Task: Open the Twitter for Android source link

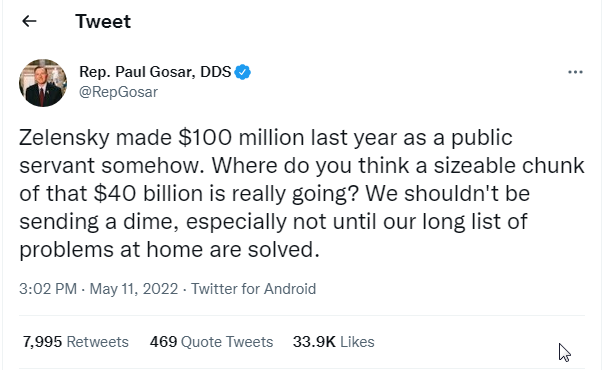Action: tap(253, 289)
